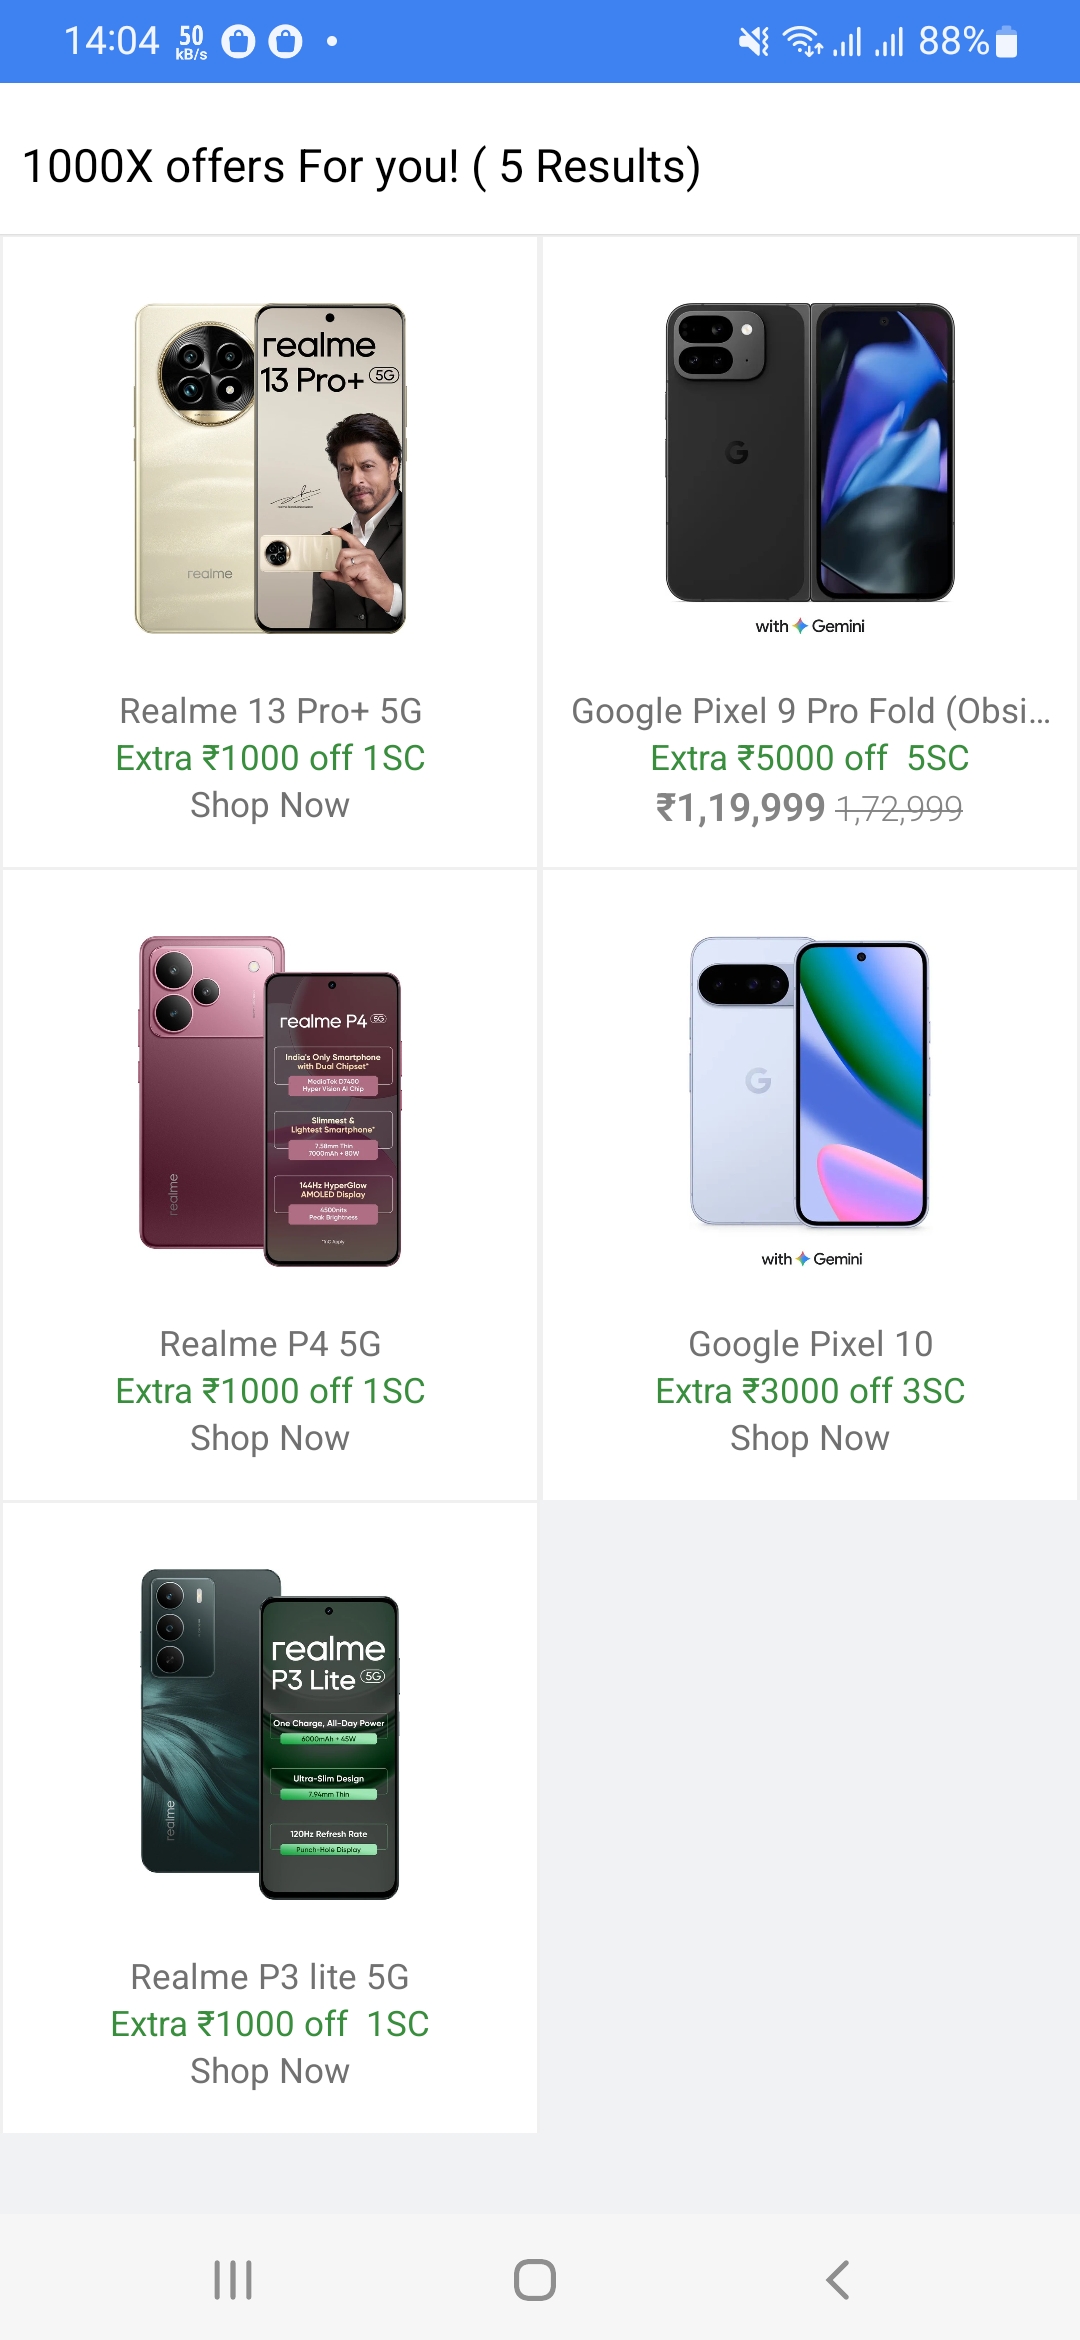Tap Shop Now under Realme P3 lite 5G
Screen dimensions: 1080x2340
[x=270, y=2071]
